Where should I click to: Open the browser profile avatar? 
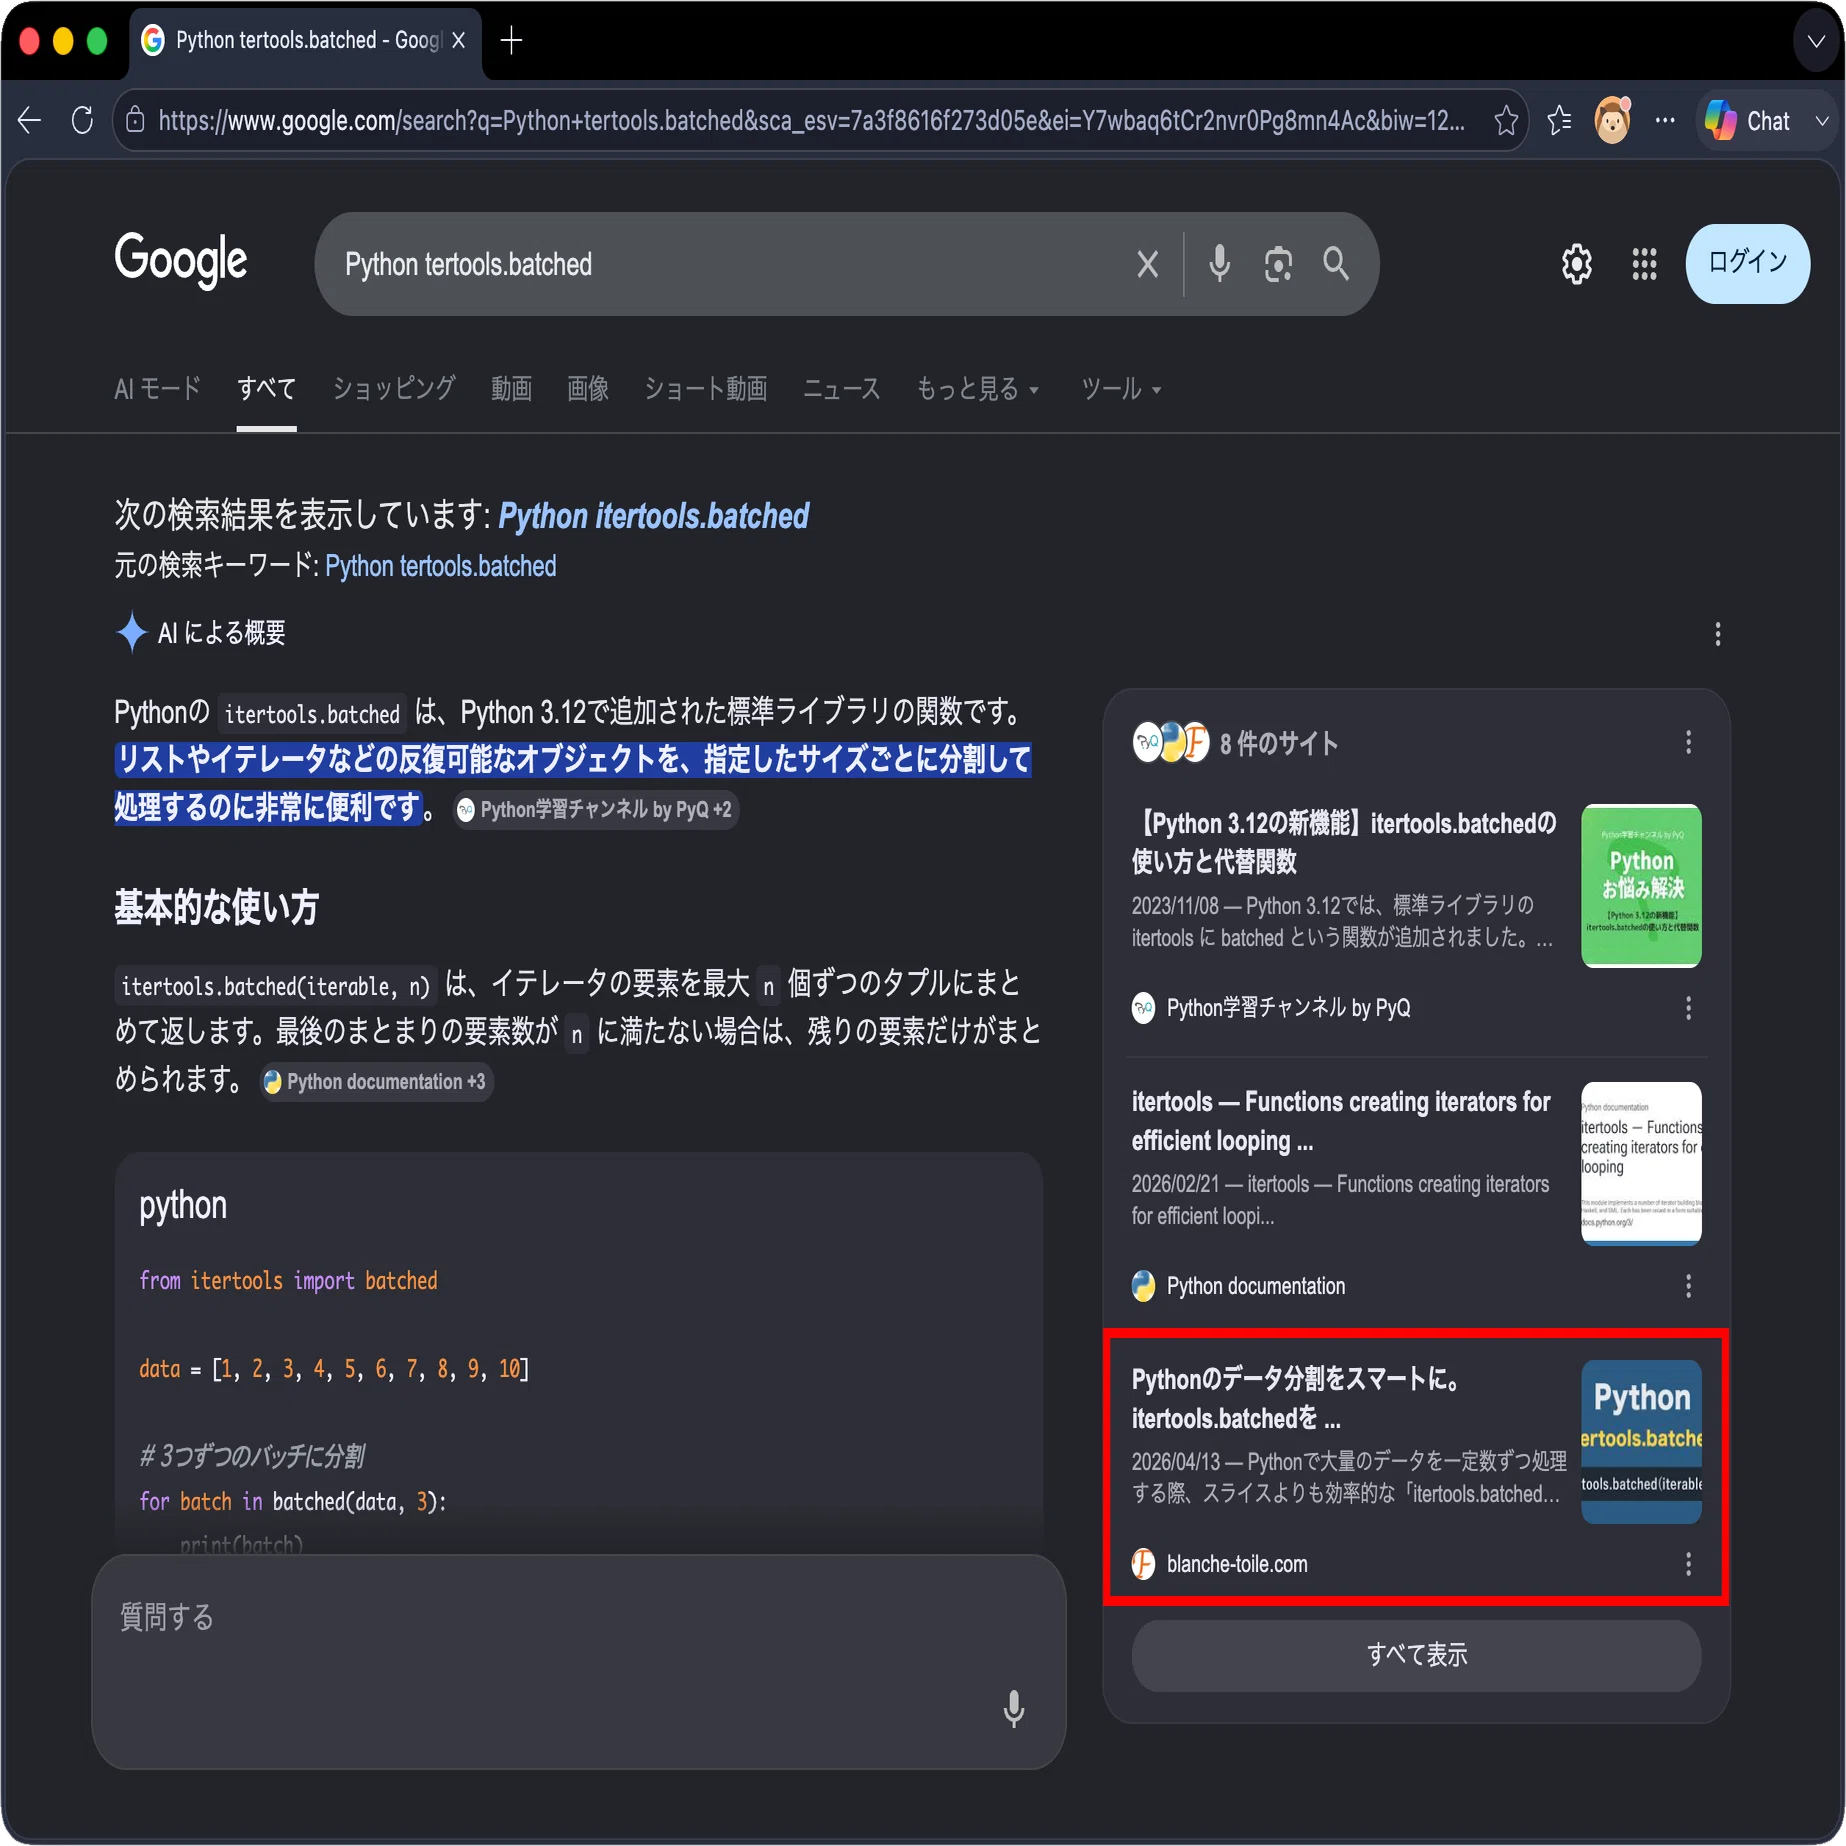click(1612, 121)
